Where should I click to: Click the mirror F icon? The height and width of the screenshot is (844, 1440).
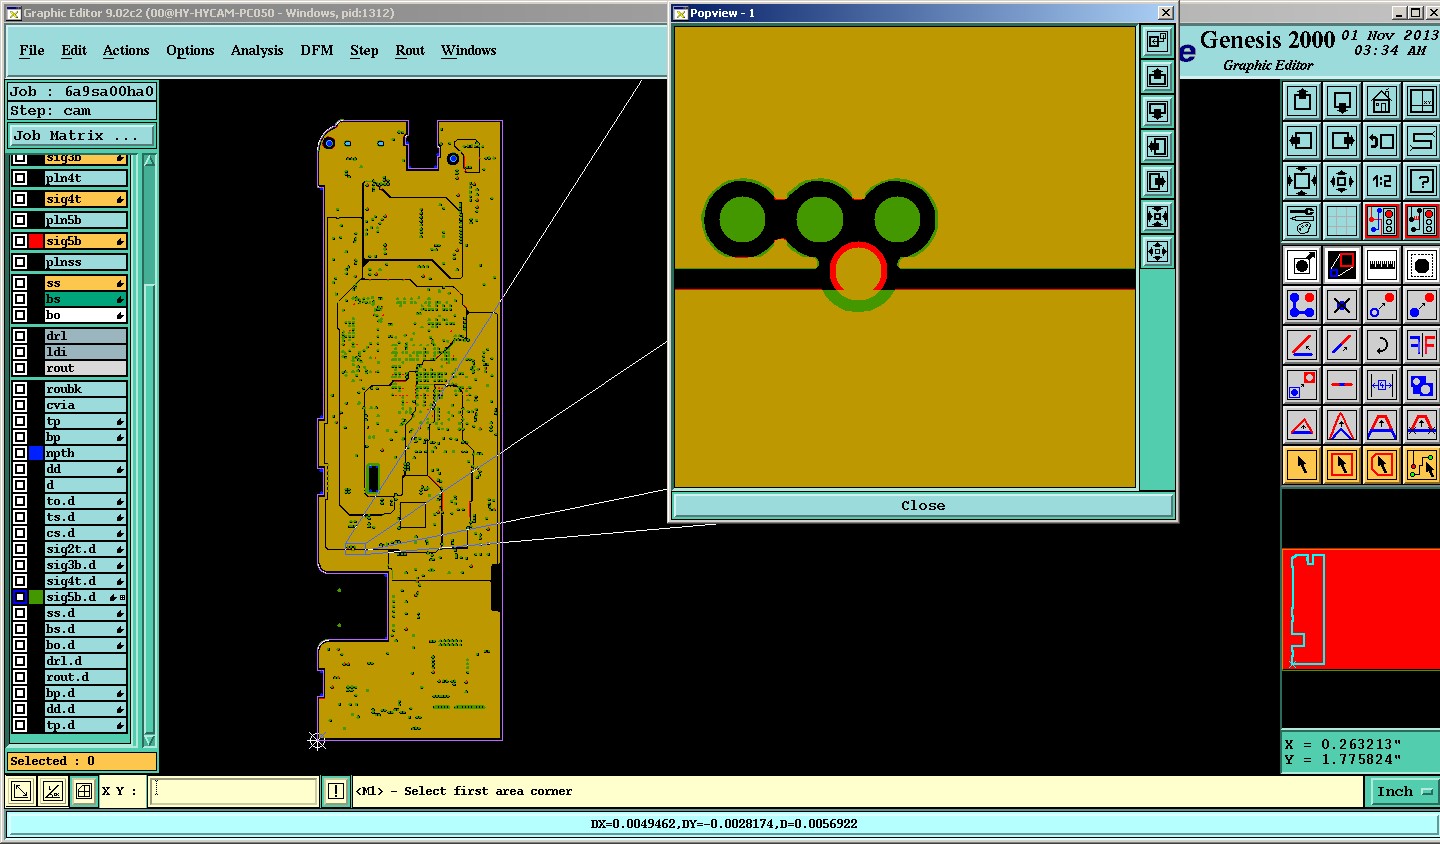click(x=1422, y=345)
